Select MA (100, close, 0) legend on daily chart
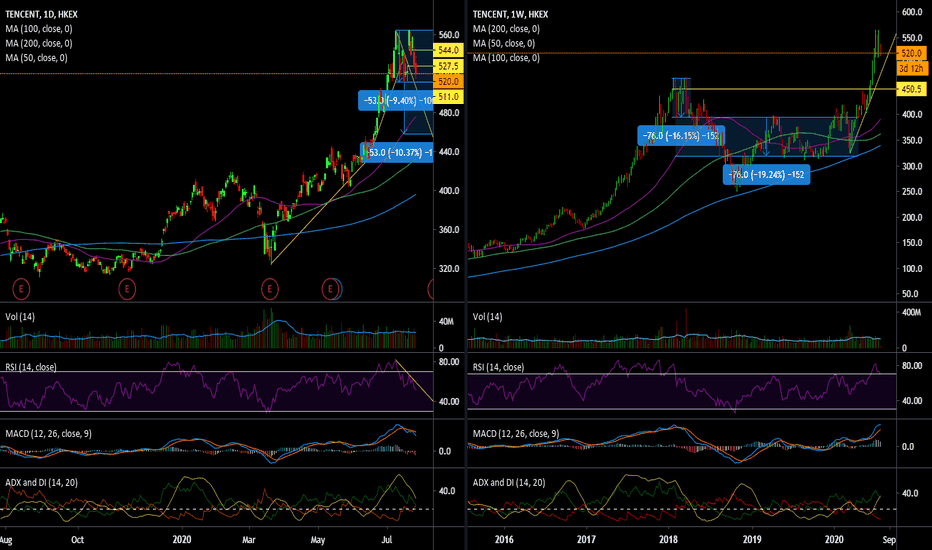Screen dimensions: 932x550 point(39,29)
